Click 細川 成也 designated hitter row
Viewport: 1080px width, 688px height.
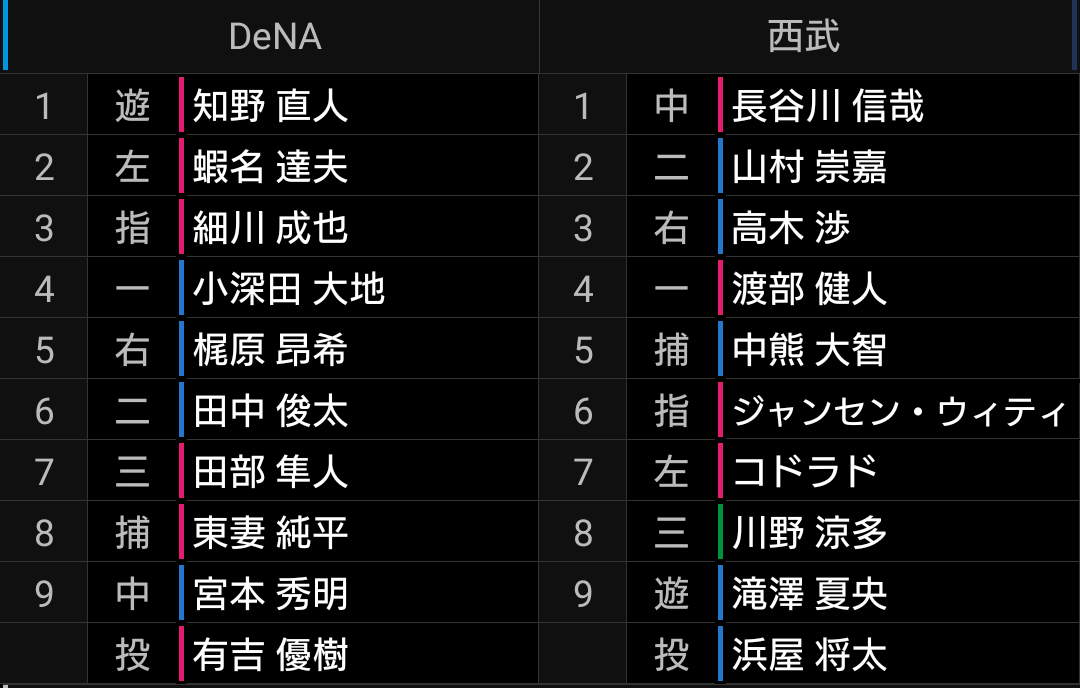(x=270, y=227)
